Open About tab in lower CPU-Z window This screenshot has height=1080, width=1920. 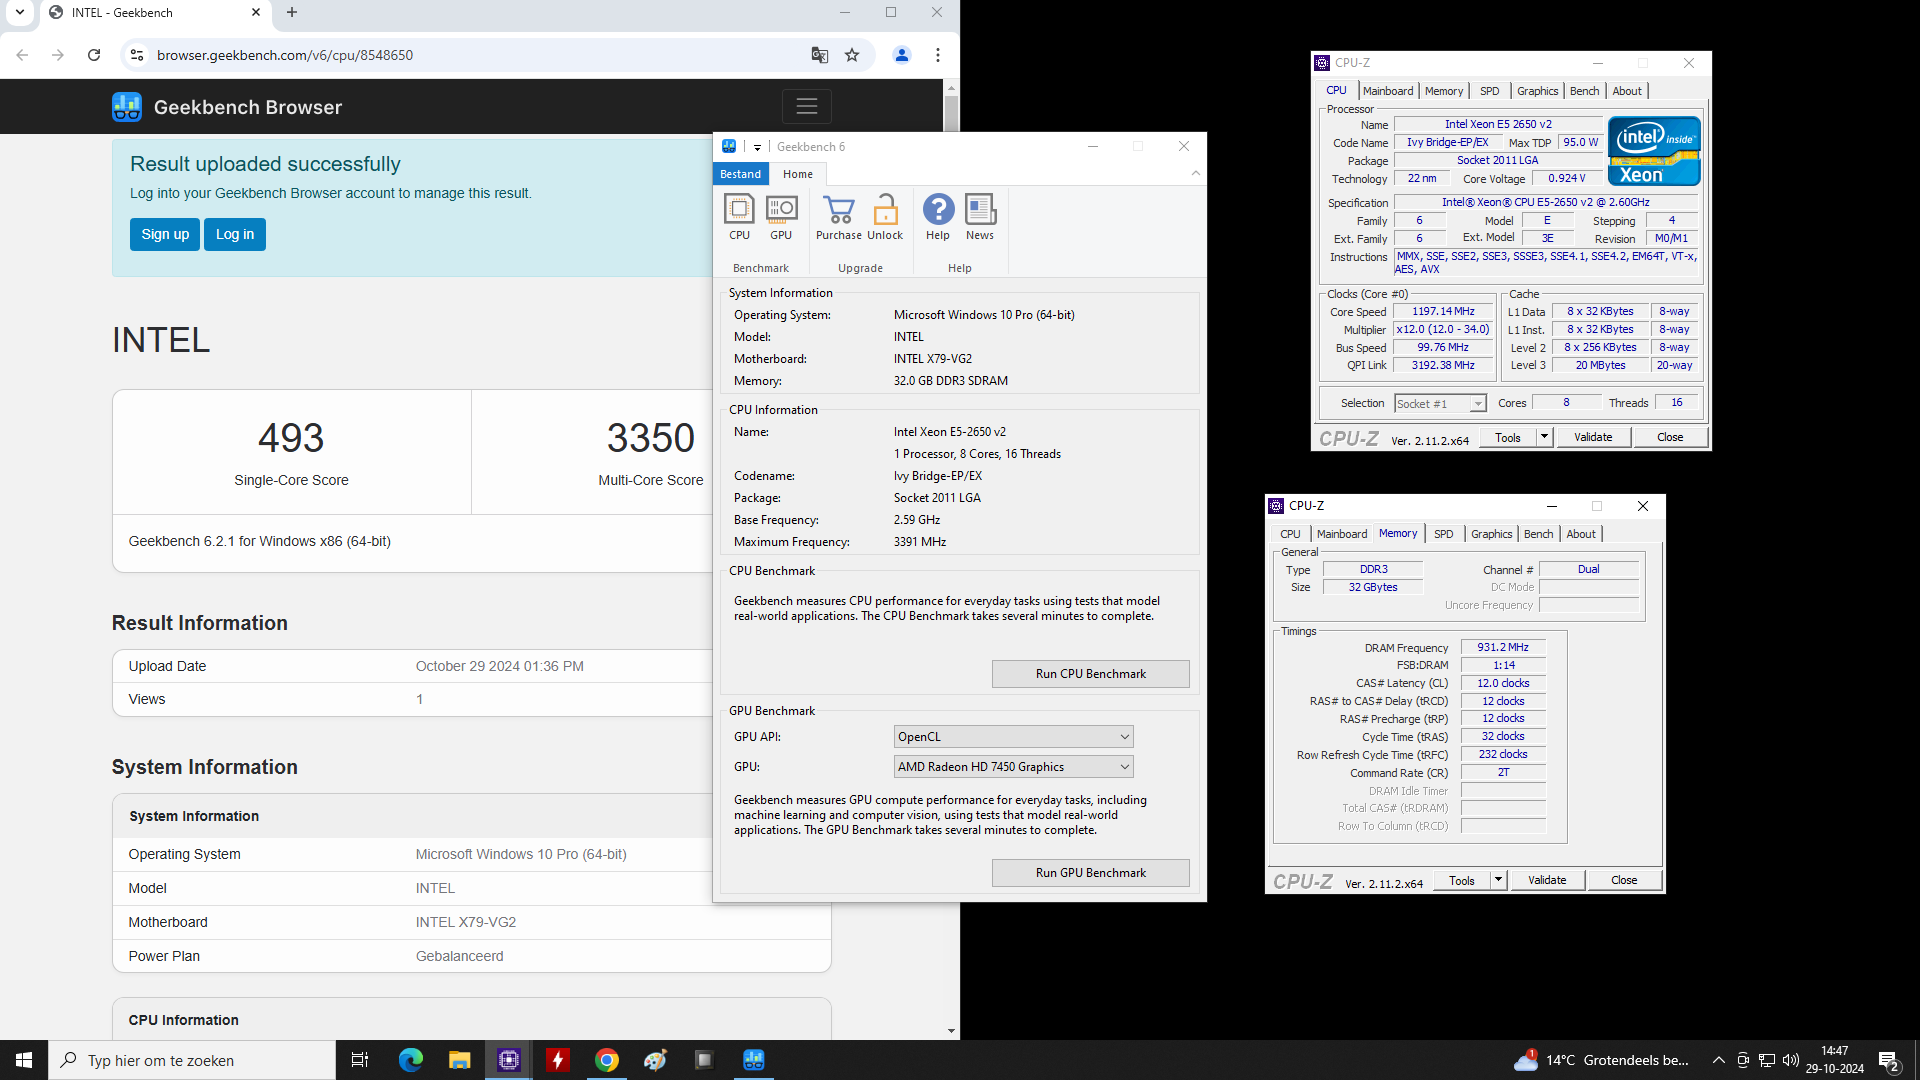[x=1581, y=534]
